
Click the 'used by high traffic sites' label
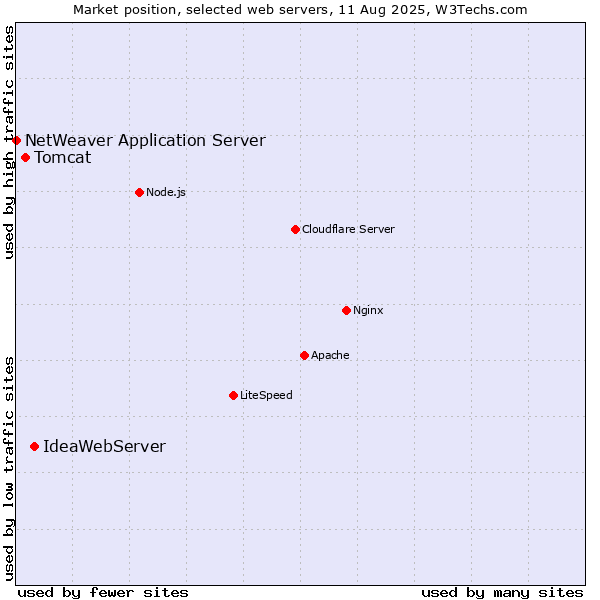9,142
